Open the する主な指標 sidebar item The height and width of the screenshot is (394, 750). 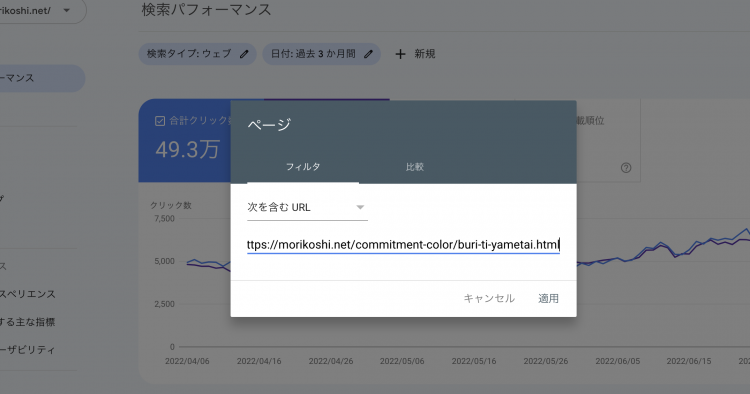pyautogui.click(x=28, y=322)
